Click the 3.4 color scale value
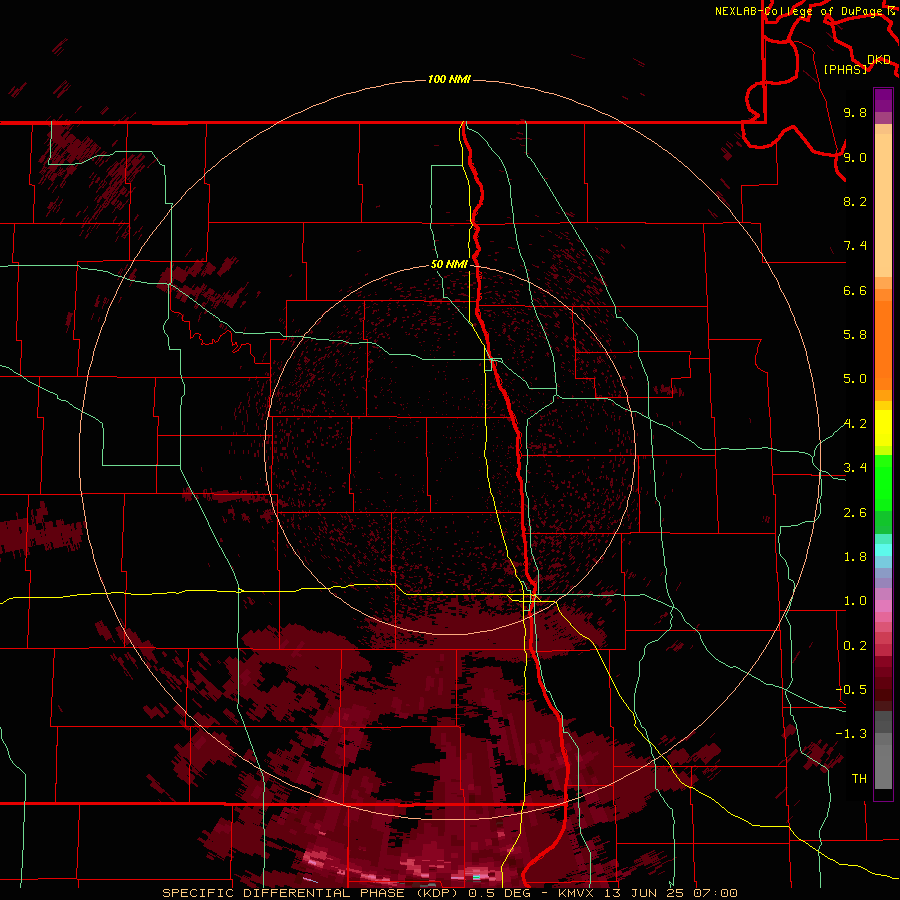 (x=855, y=468)
